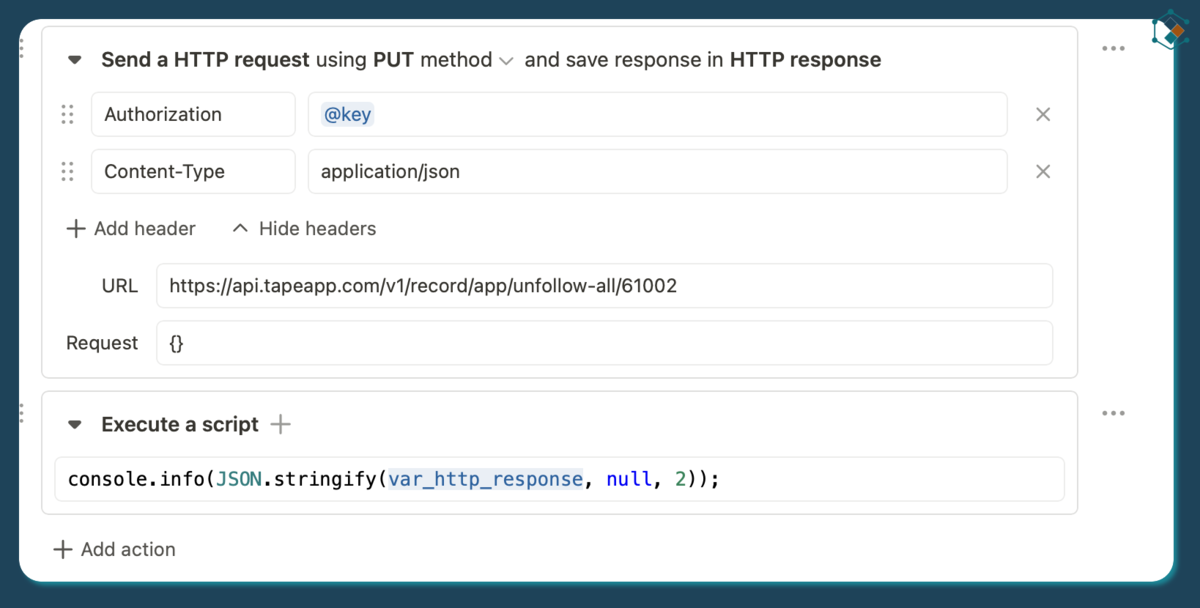Focus the Request body field
Screen dimensions: 1200x608
604,343
